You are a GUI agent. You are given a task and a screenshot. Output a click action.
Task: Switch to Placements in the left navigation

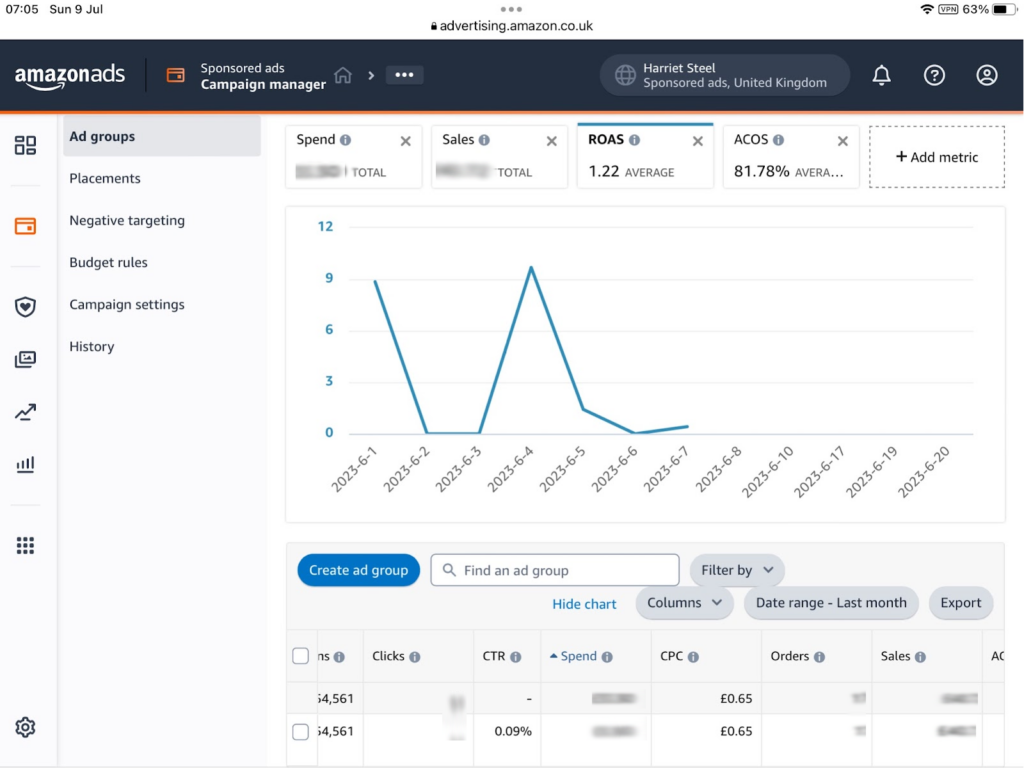click(105, 178)
